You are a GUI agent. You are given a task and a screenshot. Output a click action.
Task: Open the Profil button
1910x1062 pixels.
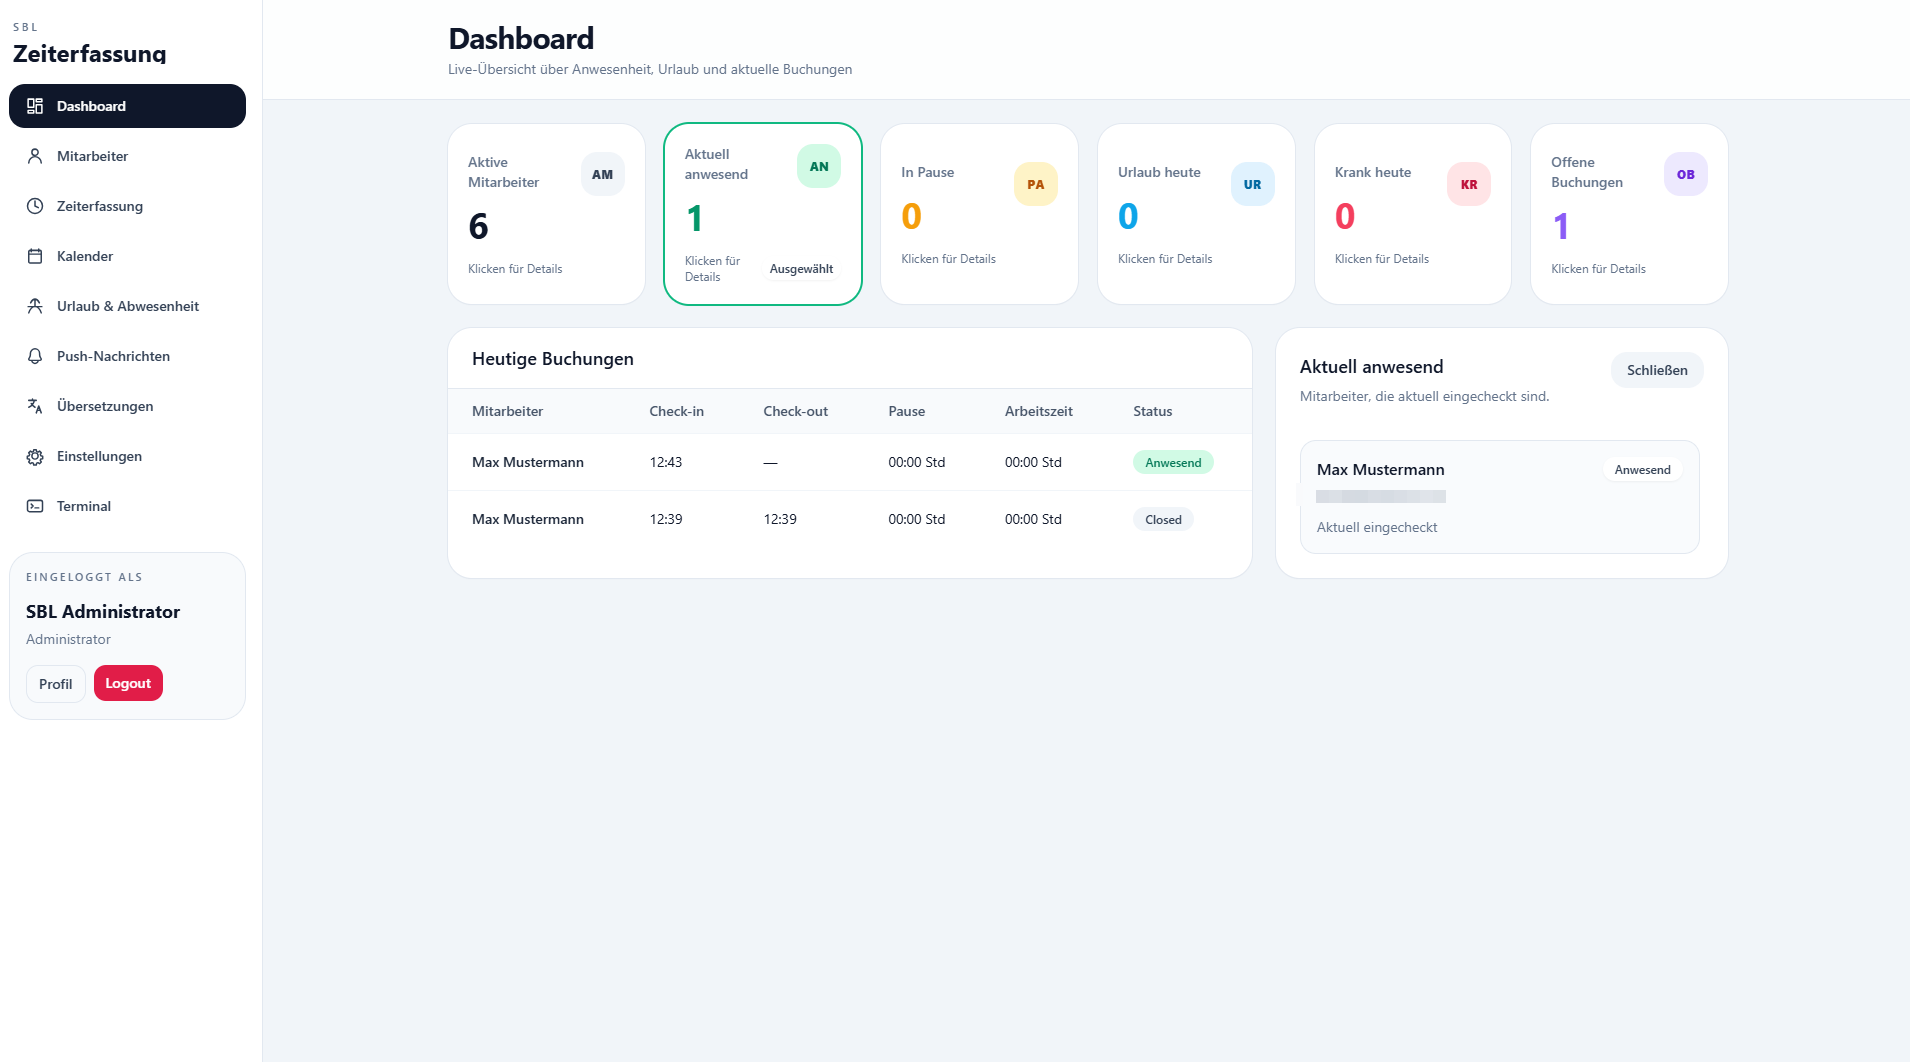56,684
